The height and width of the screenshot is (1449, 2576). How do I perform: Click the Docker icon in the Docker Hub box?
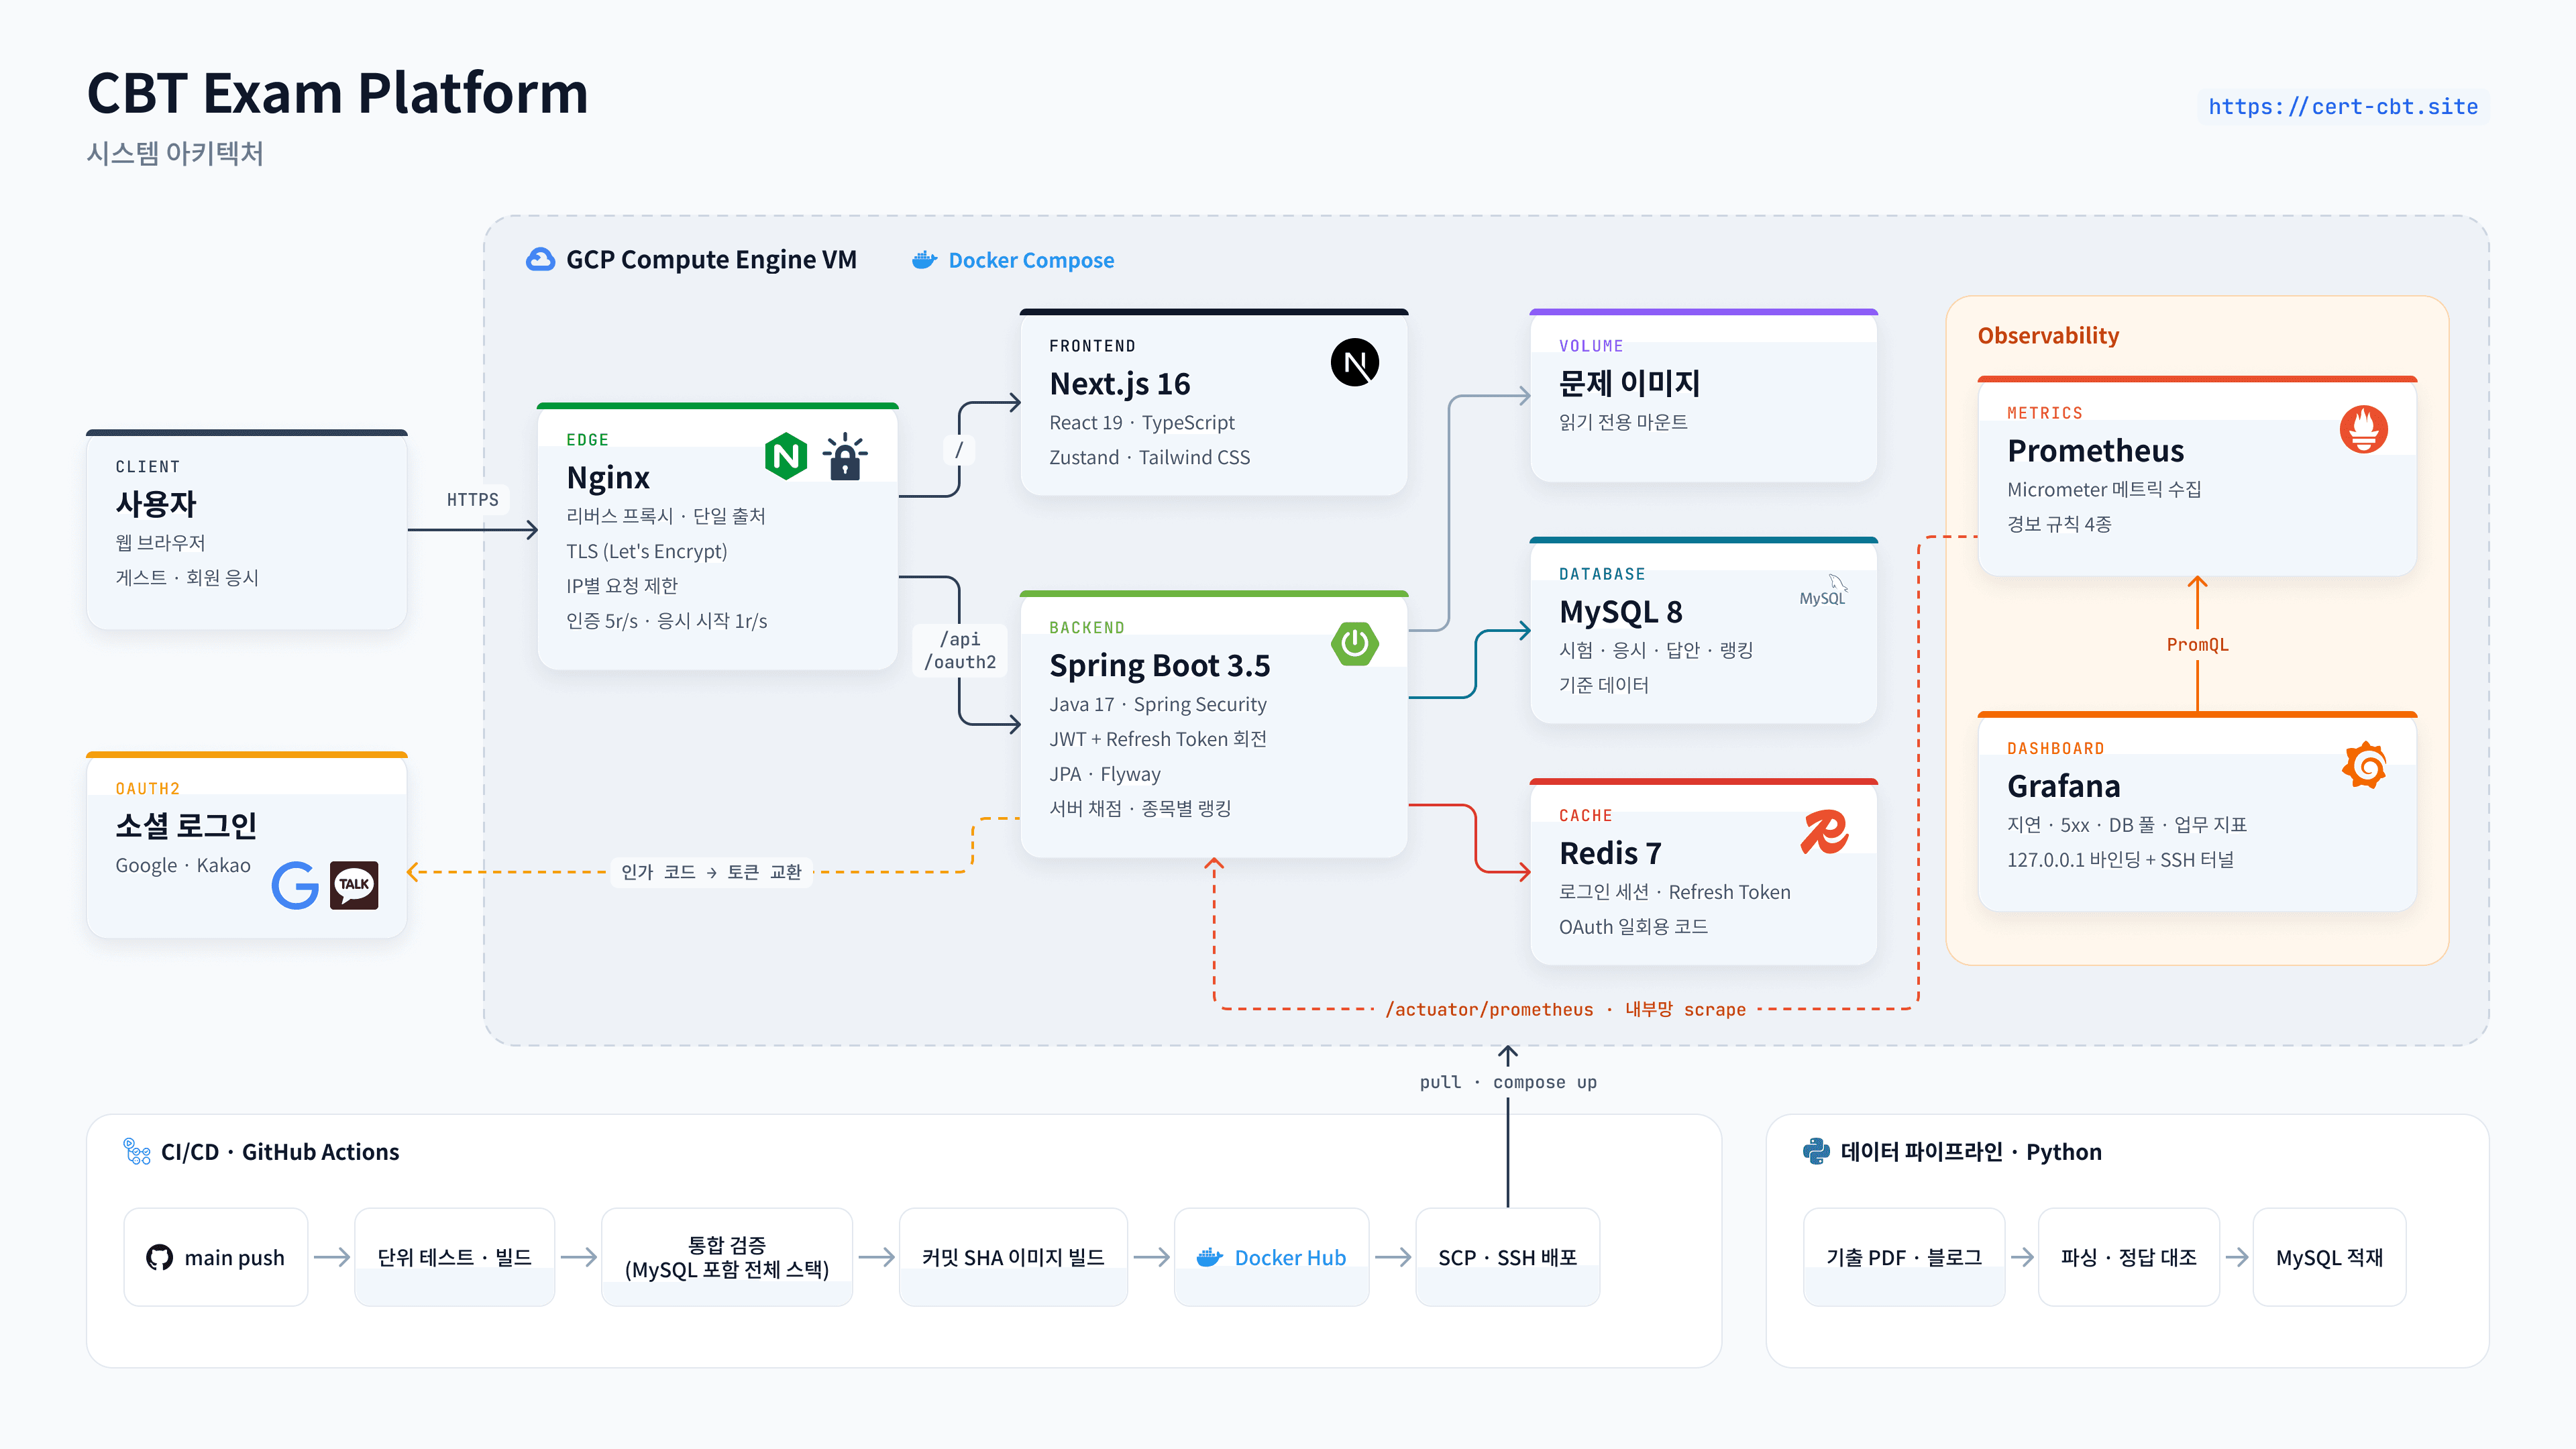pyautogui.click(x=1210, y=1257)
